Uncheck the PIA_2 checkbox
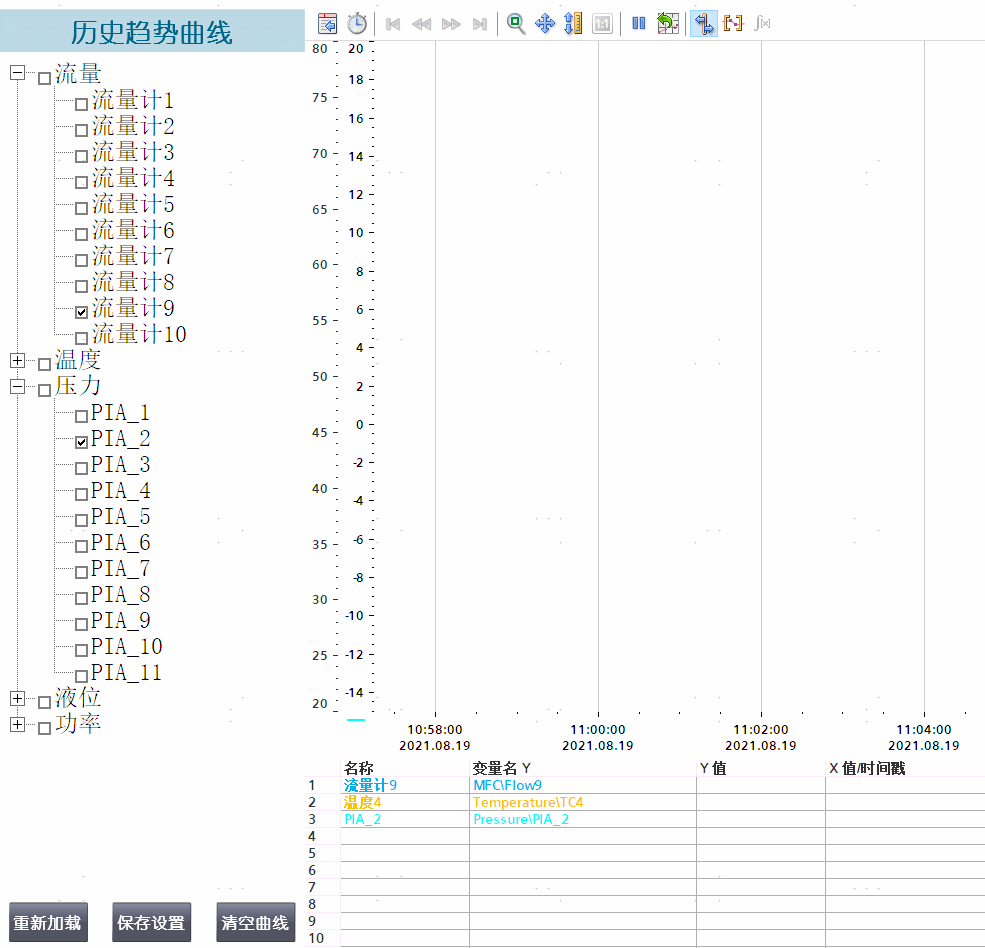 (x=81, y=442)
